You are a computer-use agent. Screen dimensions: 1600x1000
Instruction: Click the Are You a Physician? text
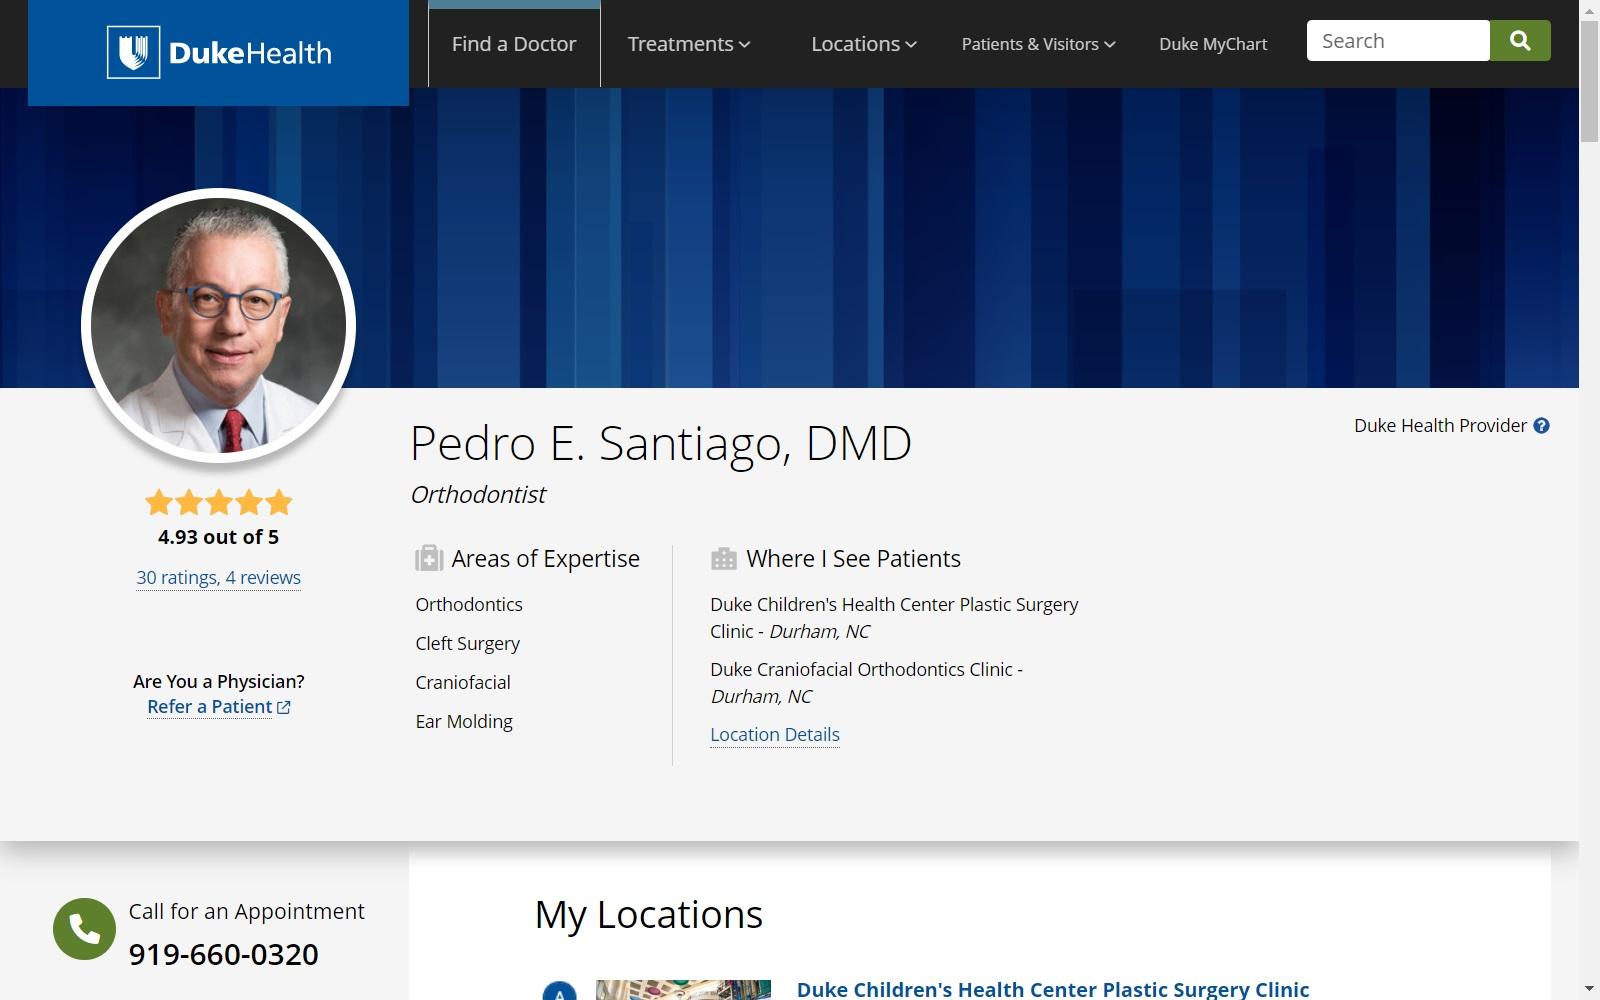coord(219,681)
